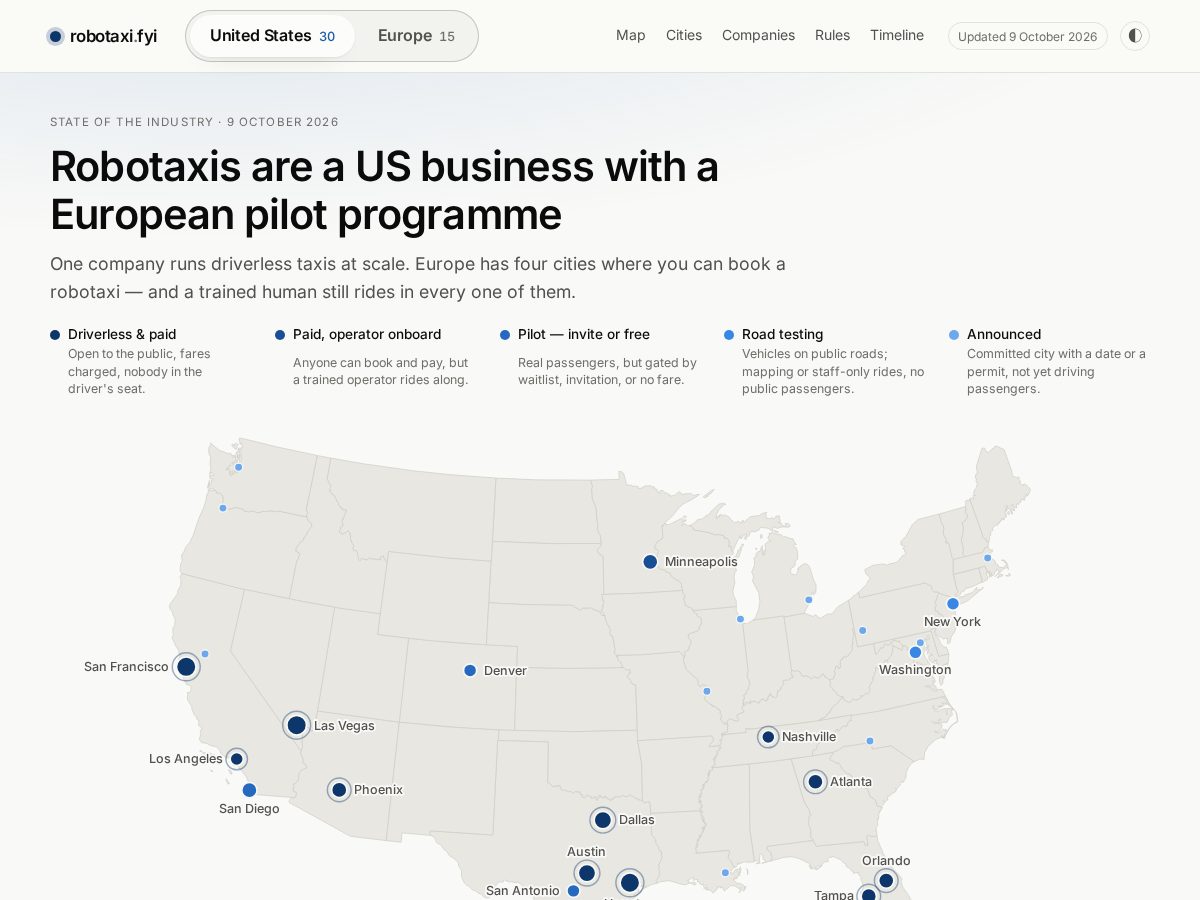Select the Minneapolis map marker
Screen dimensions: 1200x900
point(650,562)
